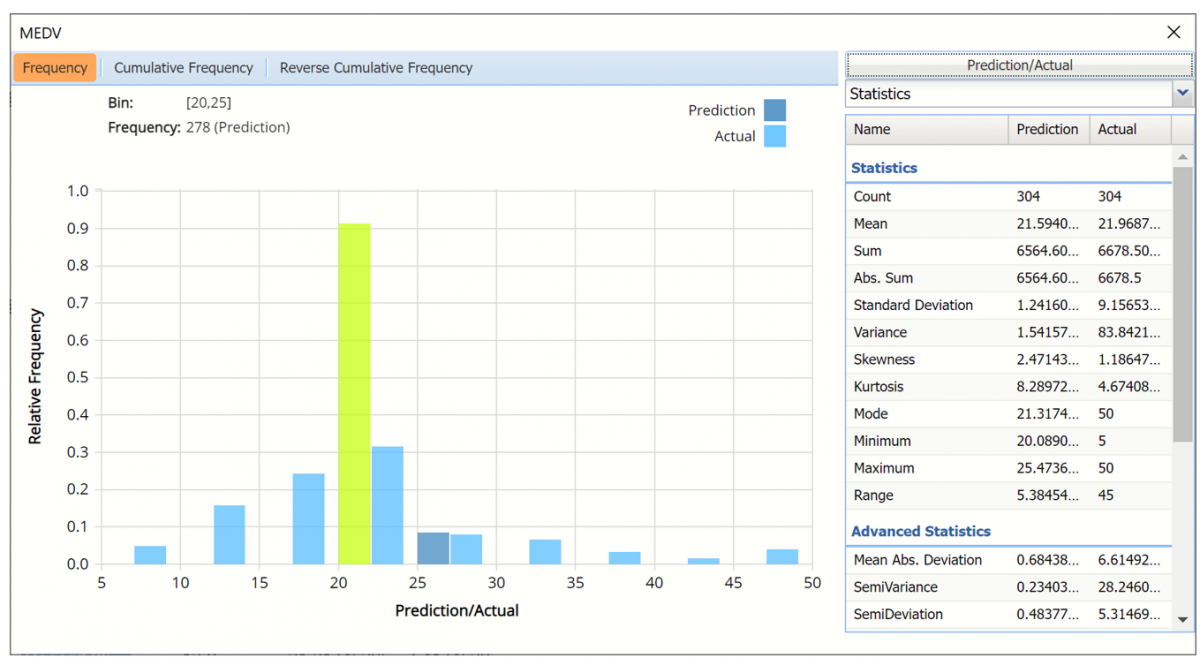Select the dark blue Prediction bar near 25
Viewport: 1200px width, 658px height.
pyautogui.click(x=433, y=548)
